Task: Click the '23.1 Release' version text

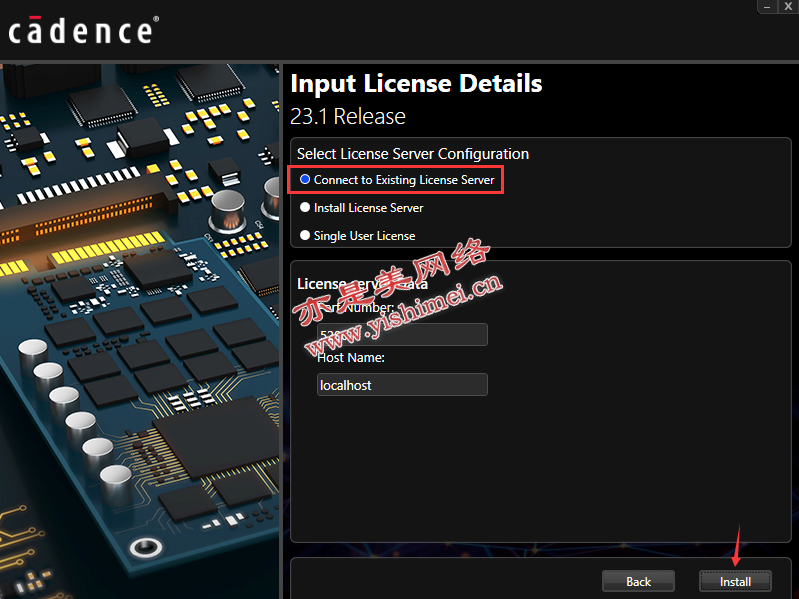Action: pyautogui.click(x=348, y=117)
